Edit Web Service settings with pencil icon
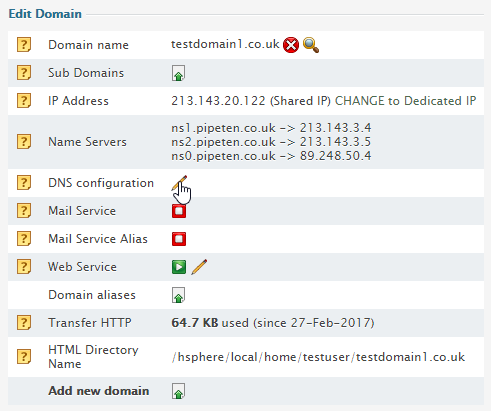This screenshot has height=411, width=491. pyautogui.click(x=199, y=267)
